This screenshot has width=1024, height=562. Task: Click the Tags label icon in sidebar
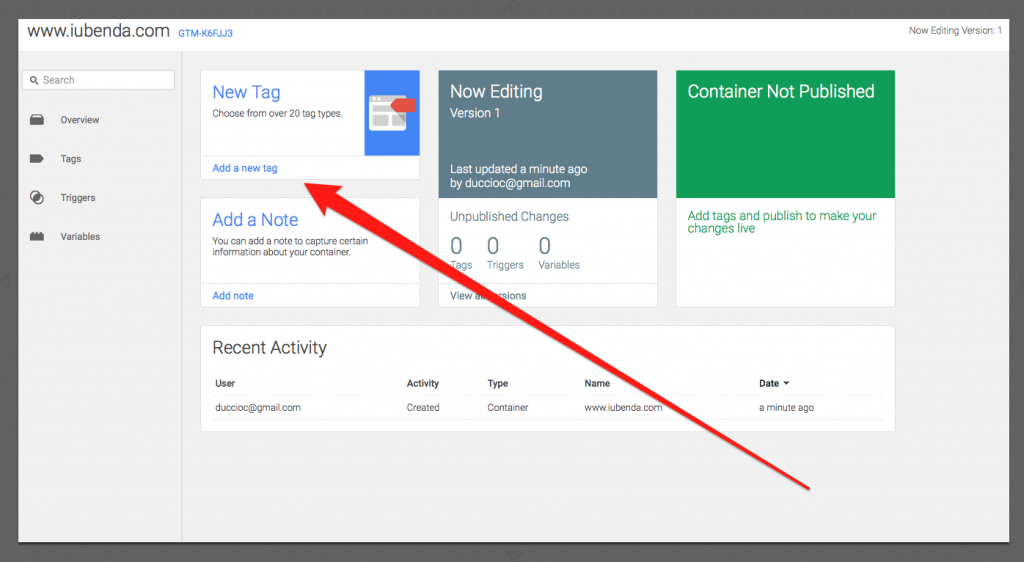[37, 159]
